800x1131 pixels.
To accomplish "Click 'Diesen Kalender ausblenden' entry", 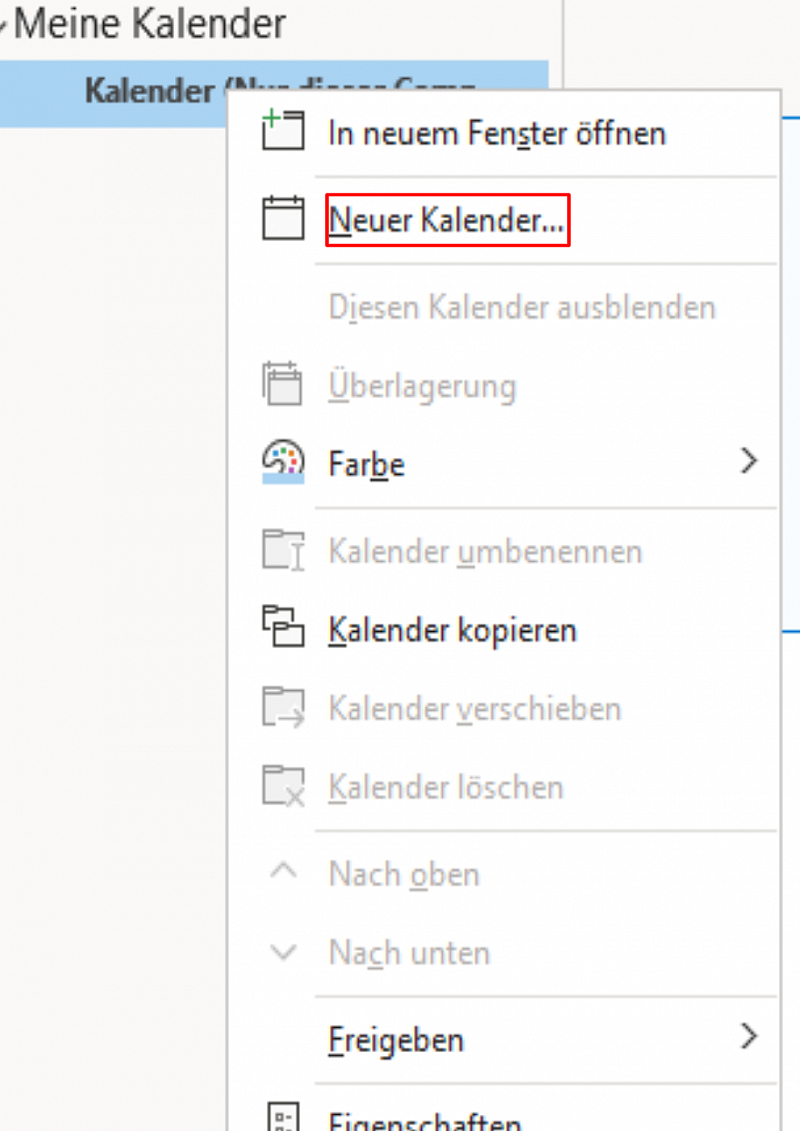I will click(x=521, y=307).
